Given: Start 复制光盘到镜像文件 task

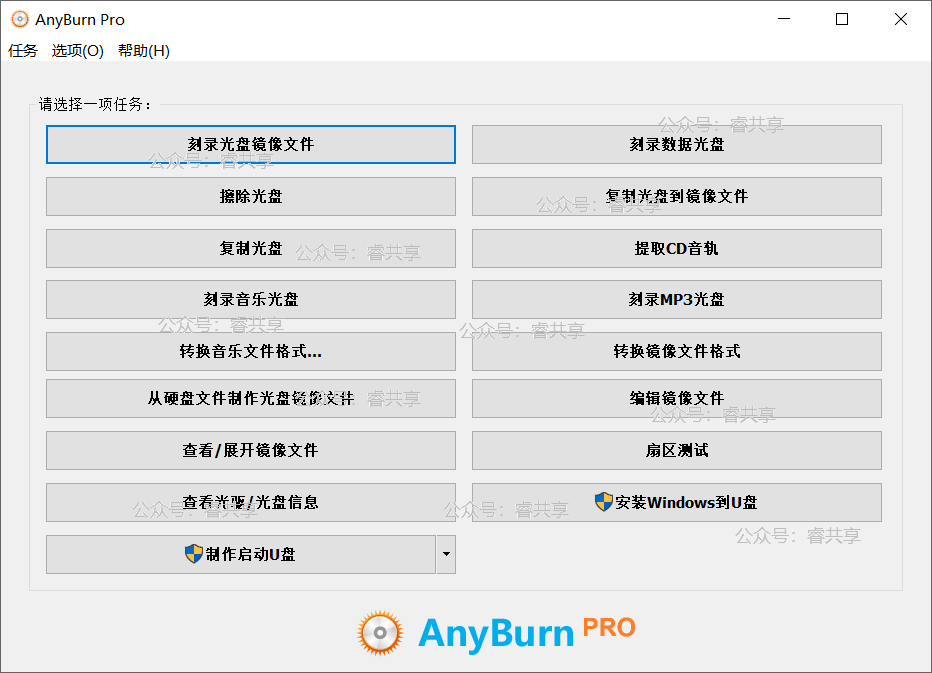Looking at the screenshot, I should [677, 196].
